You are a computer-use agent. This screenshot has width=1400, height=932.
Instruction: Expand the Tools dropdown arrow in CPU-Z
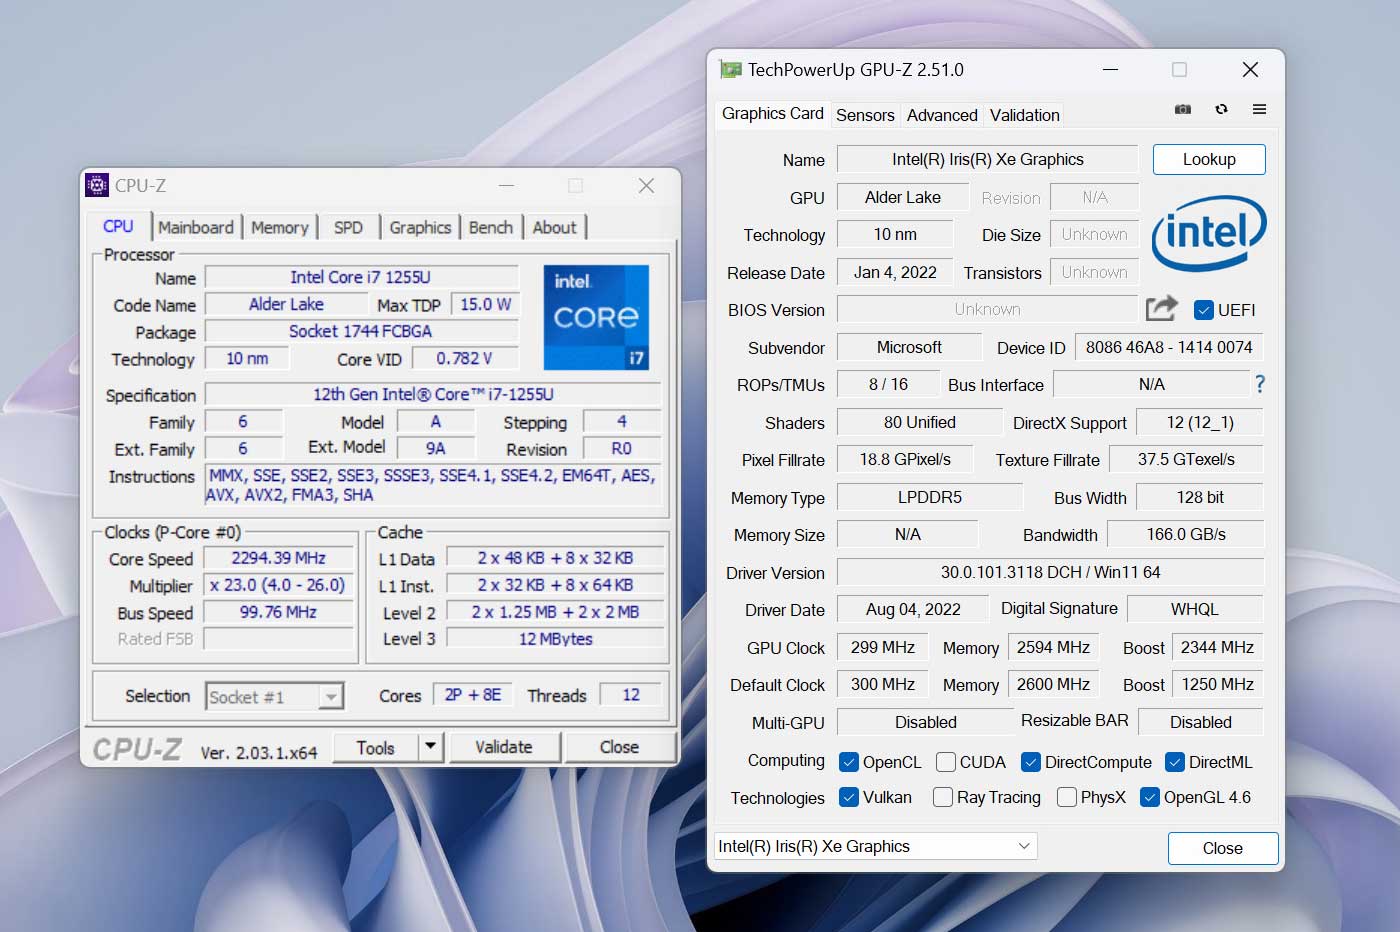coord(431,746)
